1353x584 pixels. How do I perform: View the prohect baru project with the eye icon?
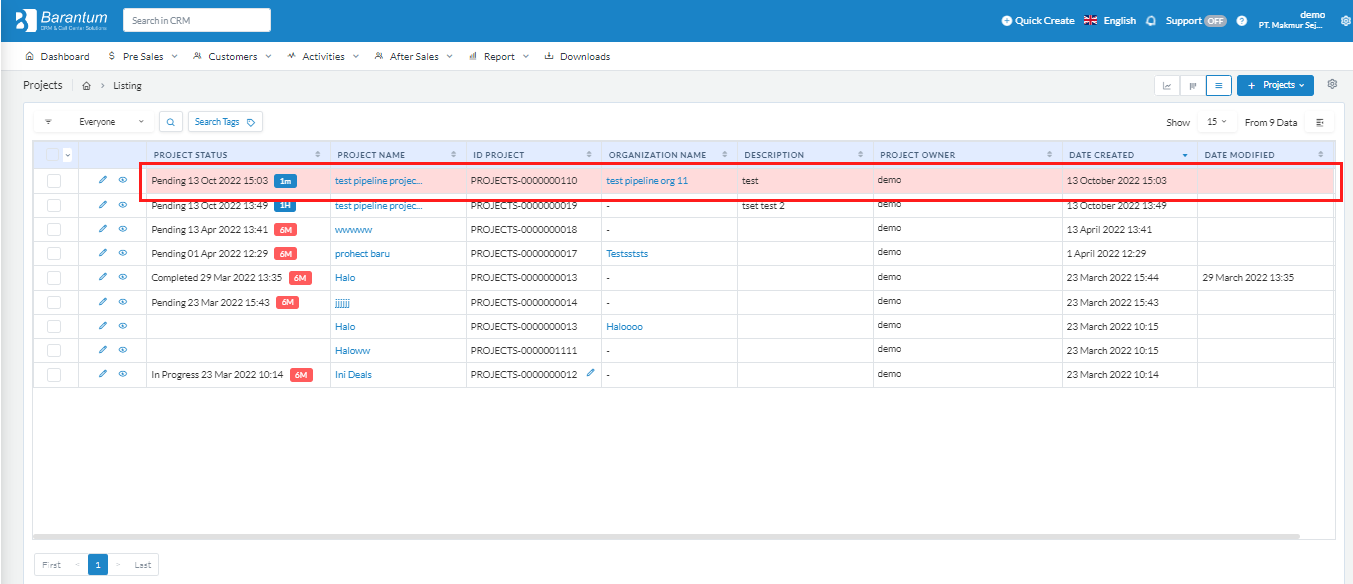point(123,253)
